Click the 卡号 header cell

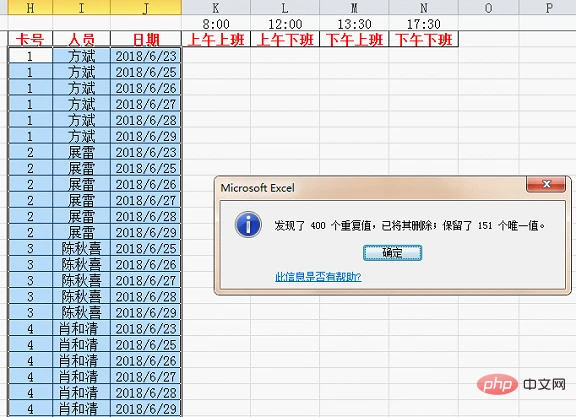point(30,39)
